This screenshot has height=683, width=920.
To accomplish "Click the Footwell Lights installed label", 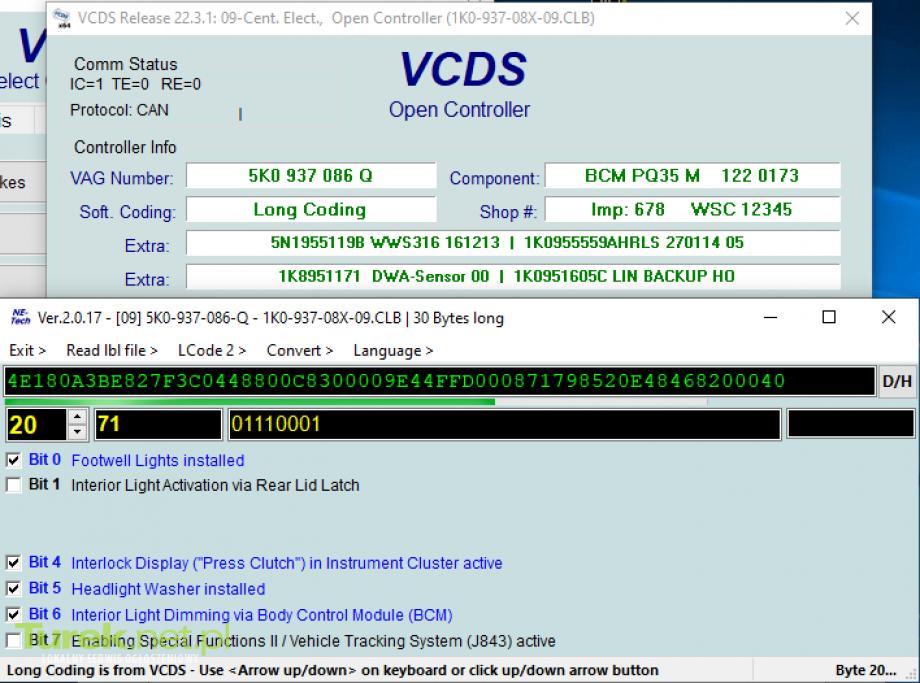I will [158, 461].
